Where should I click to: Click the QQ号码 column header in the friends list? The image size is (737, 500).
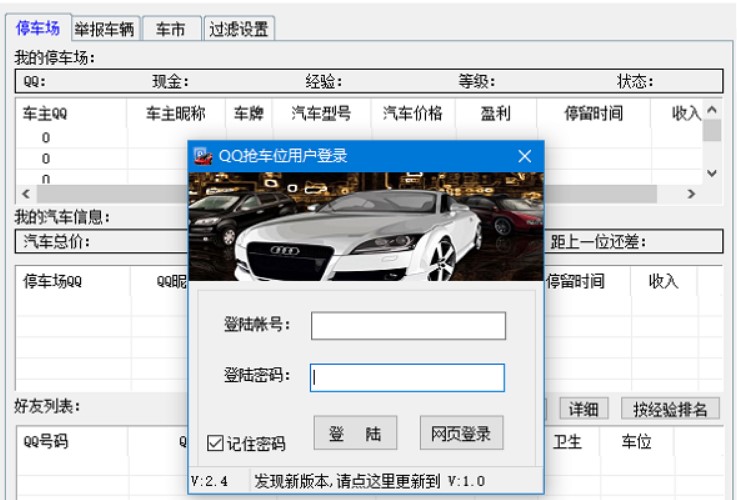pyautogui.click(x=71, y=441)
